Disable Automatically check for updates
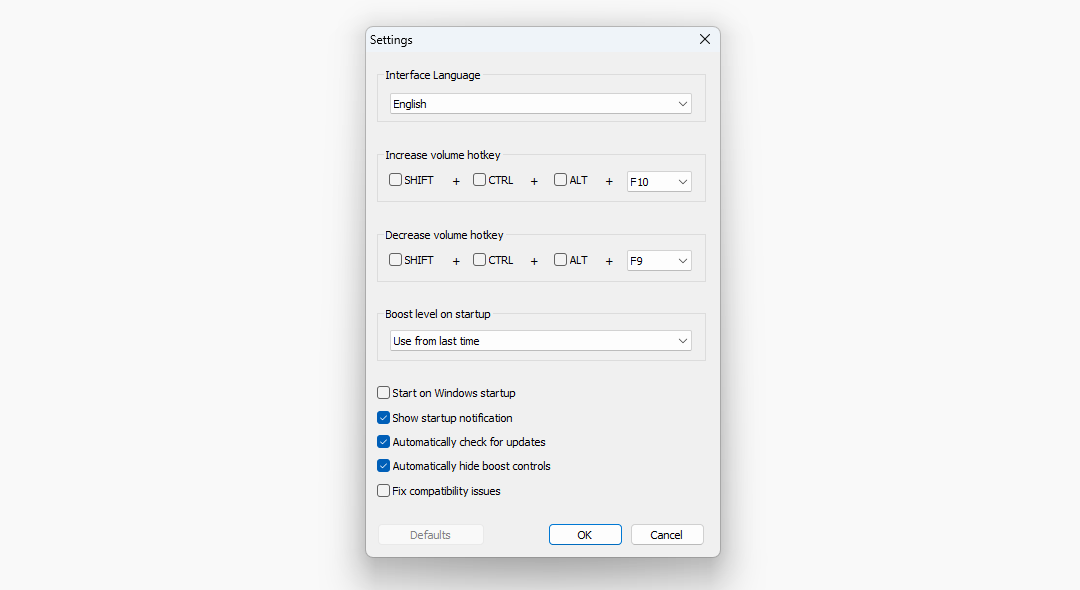This screenshot has width=1080, height=590. [383, 441]
